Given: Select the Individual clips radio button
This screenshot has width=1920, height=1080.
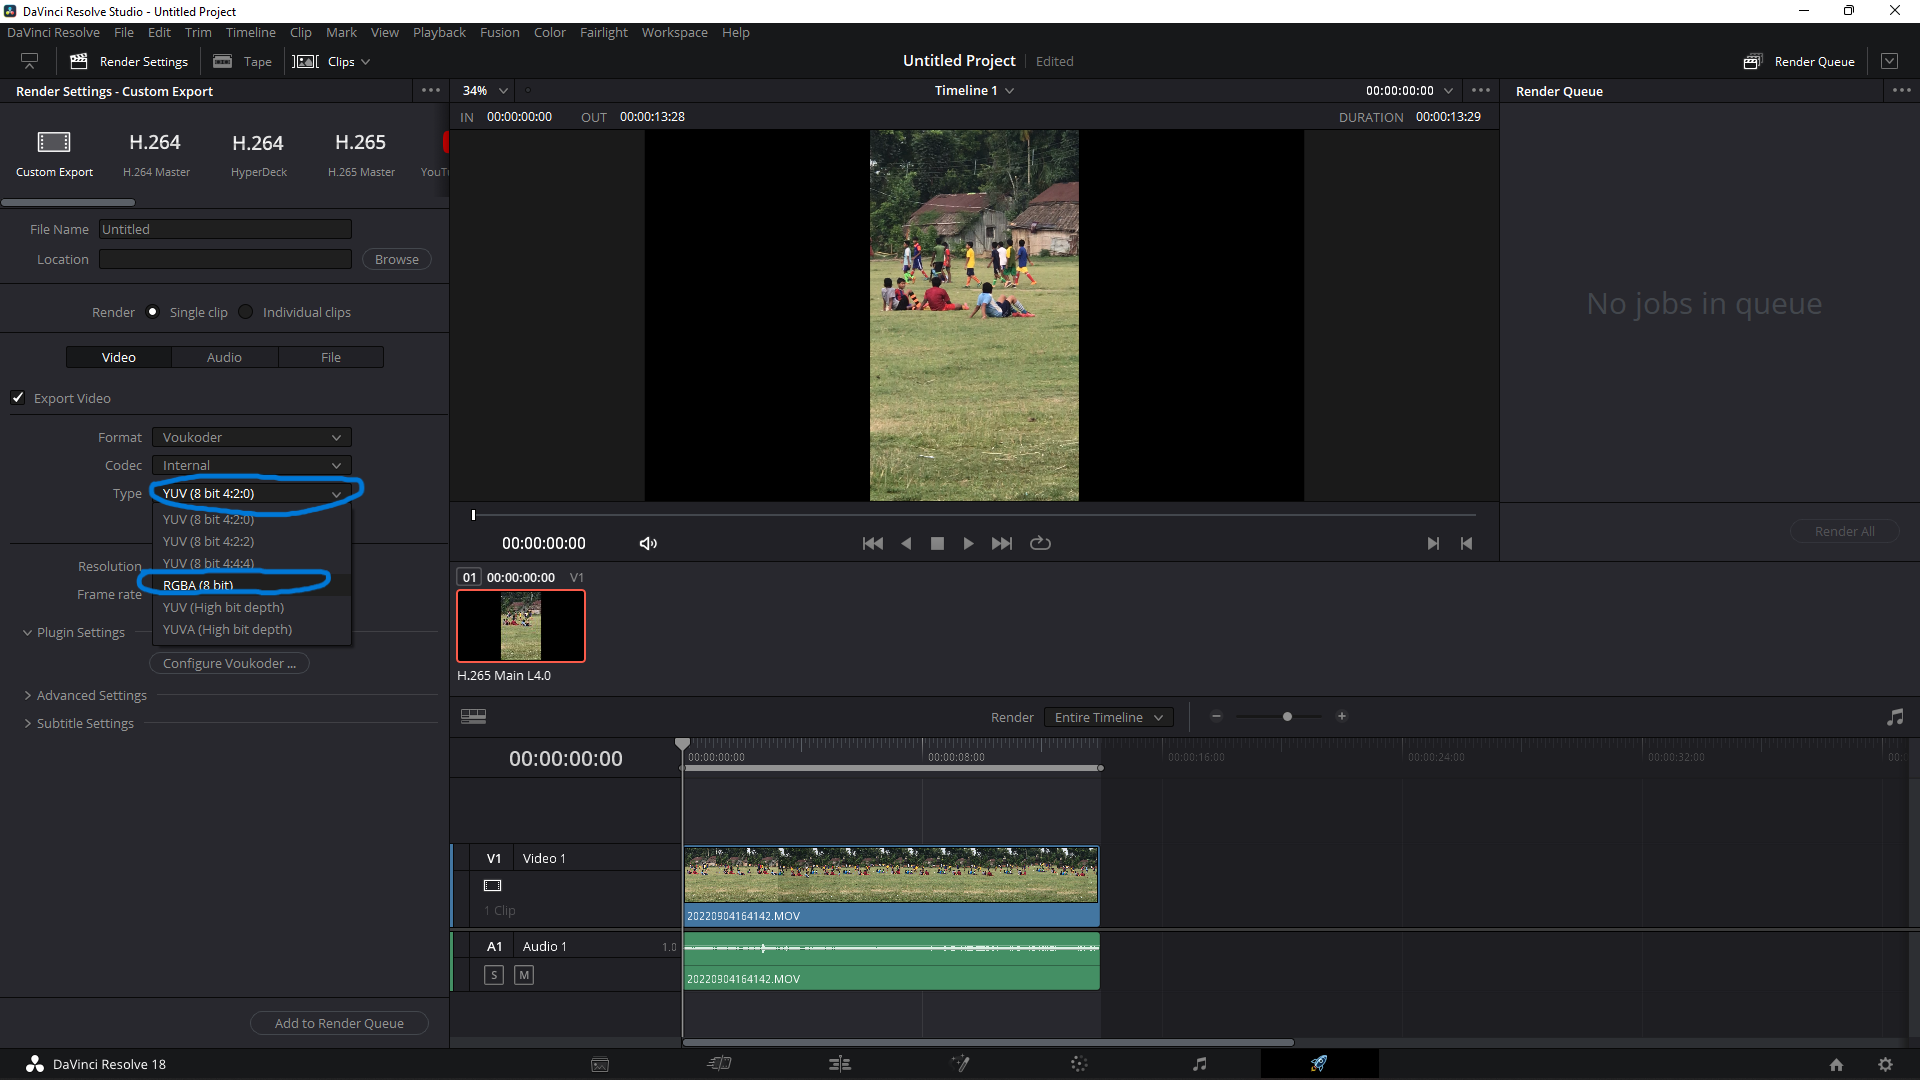Looking at the screenshot, I should tap(246, 312).
